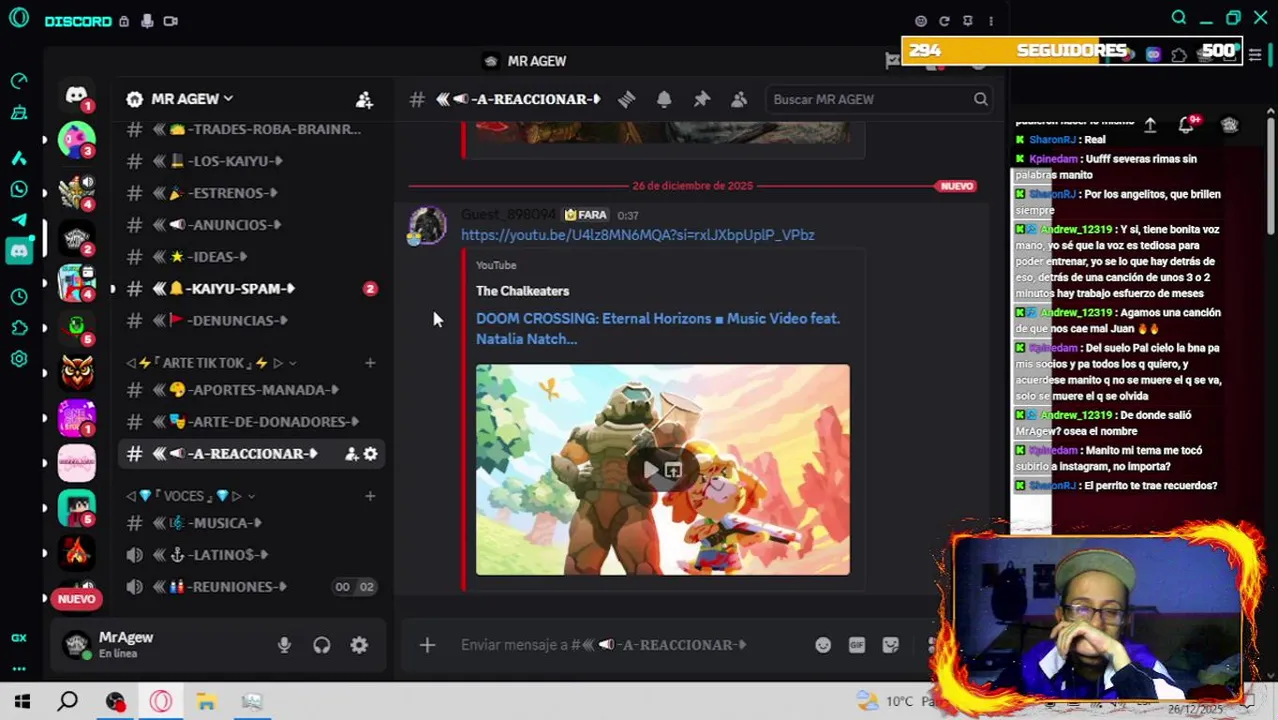Open the ESTRENOS channel
Image resolution: width=1278 pixels, height=720 pixels.
[x=251, y=193]
